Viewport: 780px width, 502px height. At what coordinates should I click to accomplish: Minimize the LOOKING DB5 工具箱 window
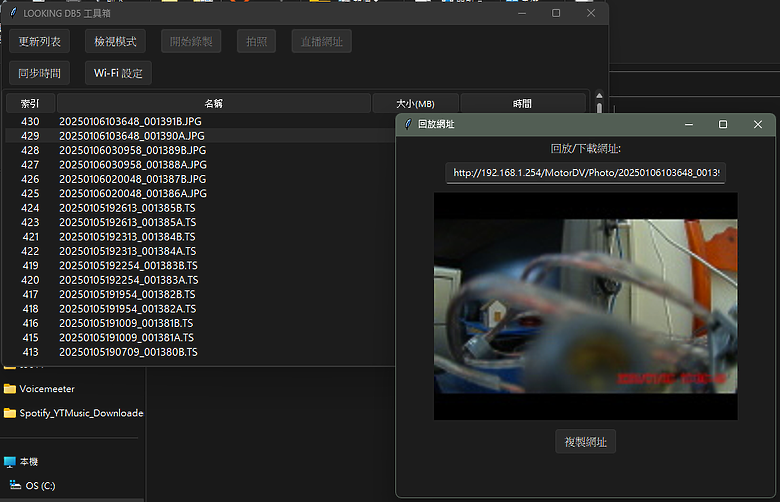pyautogui.click(x=522, y=13)
